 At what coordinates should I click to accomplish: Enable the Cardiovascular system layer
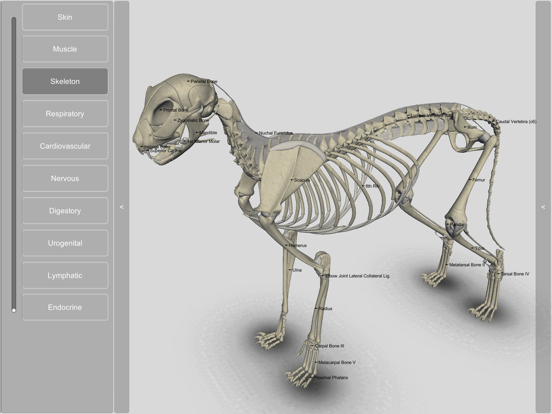click(x=65, y=146)
